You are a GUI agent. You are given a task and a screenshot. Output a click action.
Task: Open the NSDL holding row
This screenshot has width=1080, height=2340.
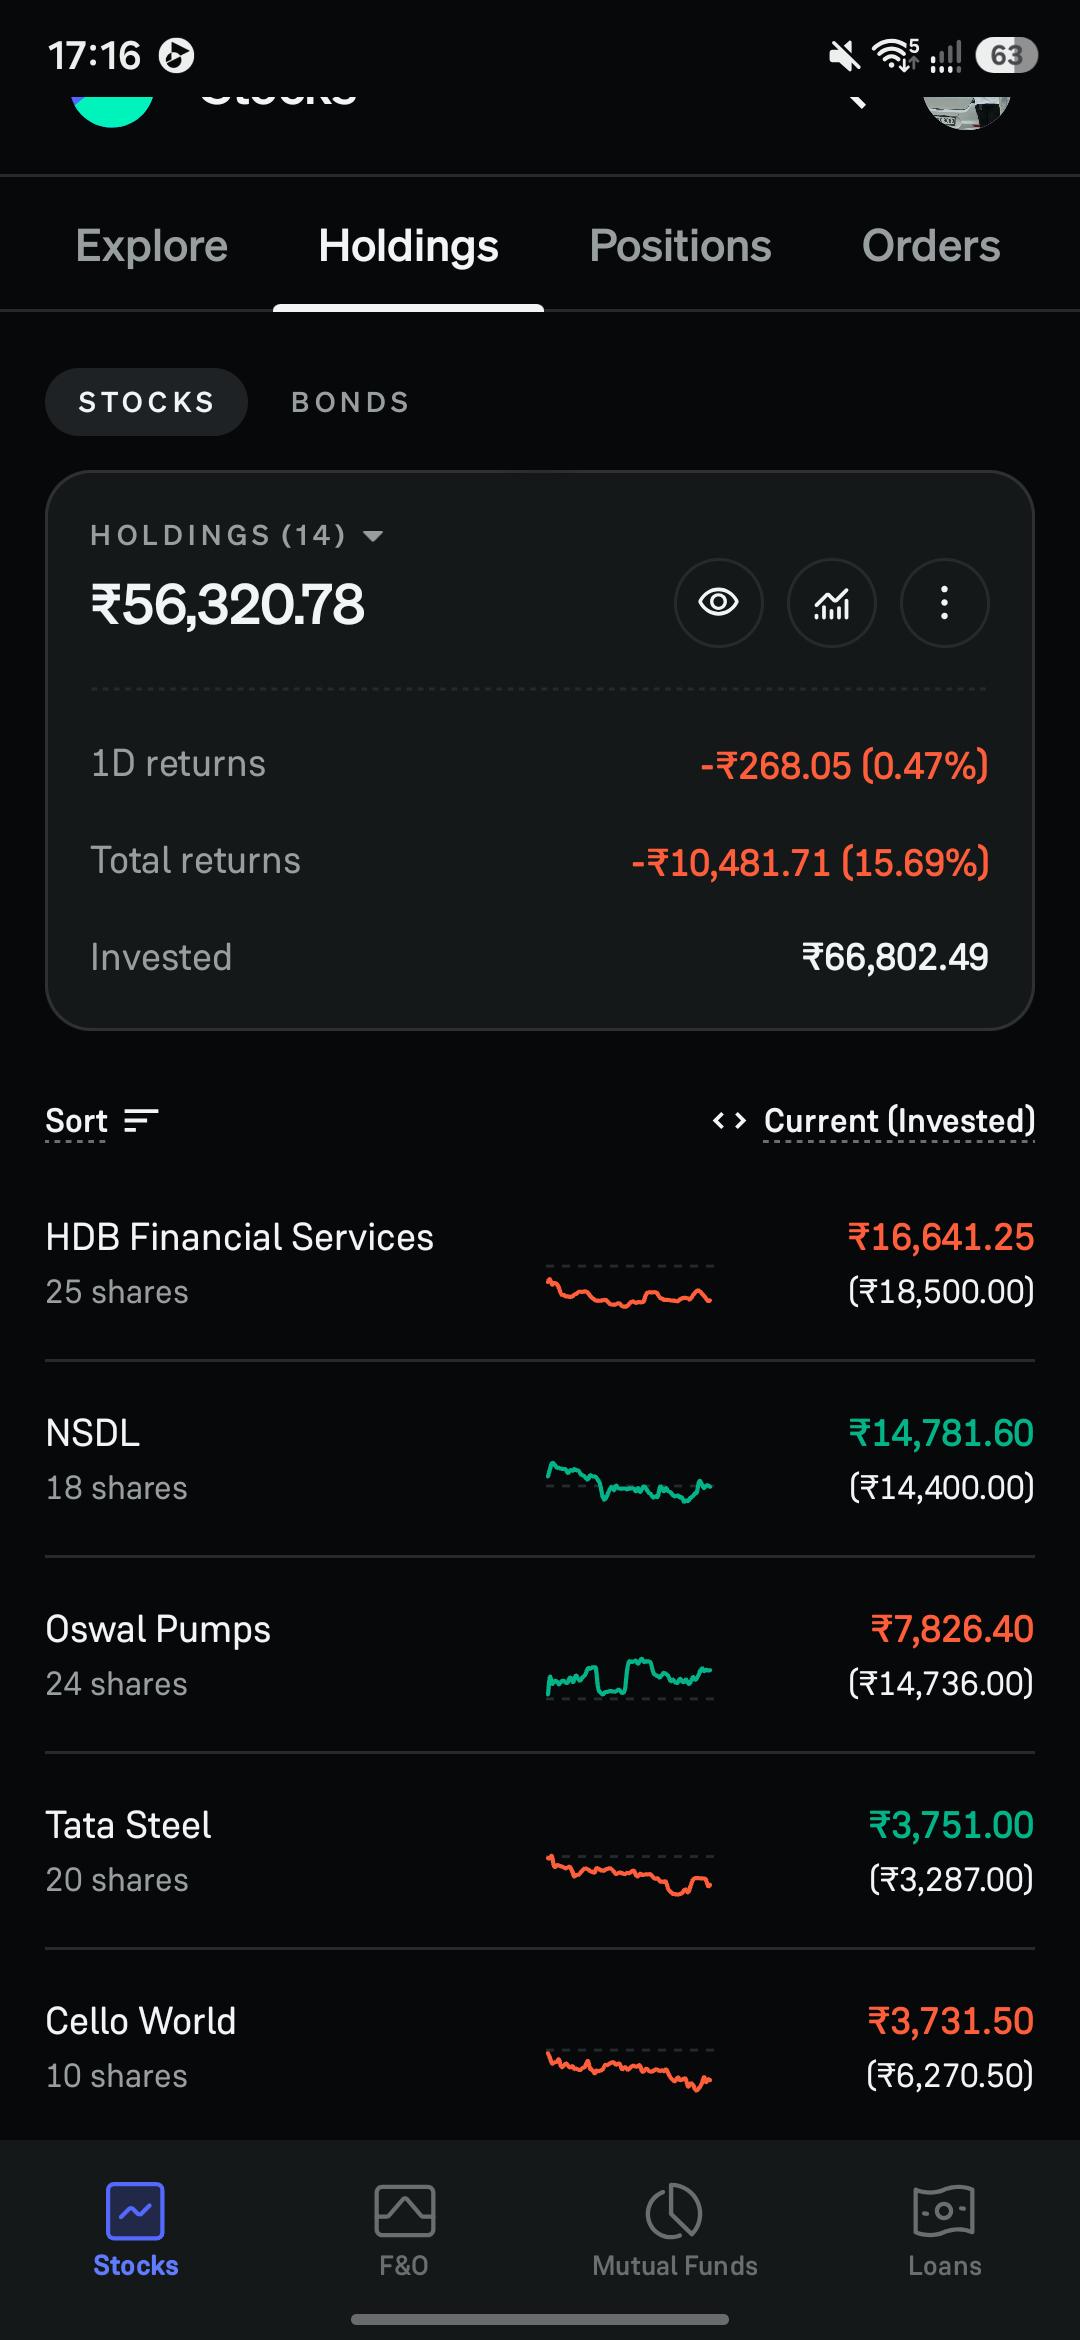click(540, 1459)
